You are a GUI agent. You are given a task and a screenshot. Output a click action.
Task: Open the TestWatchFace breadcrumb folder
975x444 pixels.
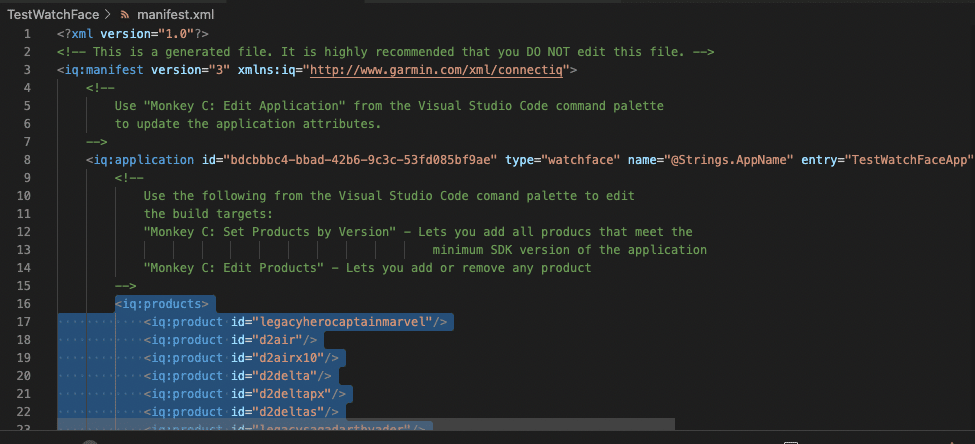coord(52,16)
